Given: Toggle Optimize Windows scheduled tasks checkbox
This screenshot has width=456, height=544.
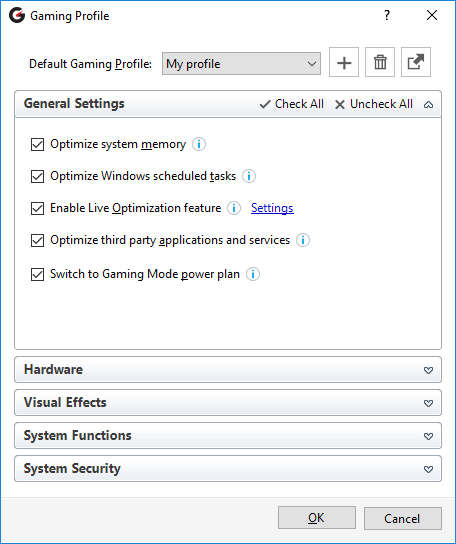Looking at the screenshot, I should [x=37, y=176].
